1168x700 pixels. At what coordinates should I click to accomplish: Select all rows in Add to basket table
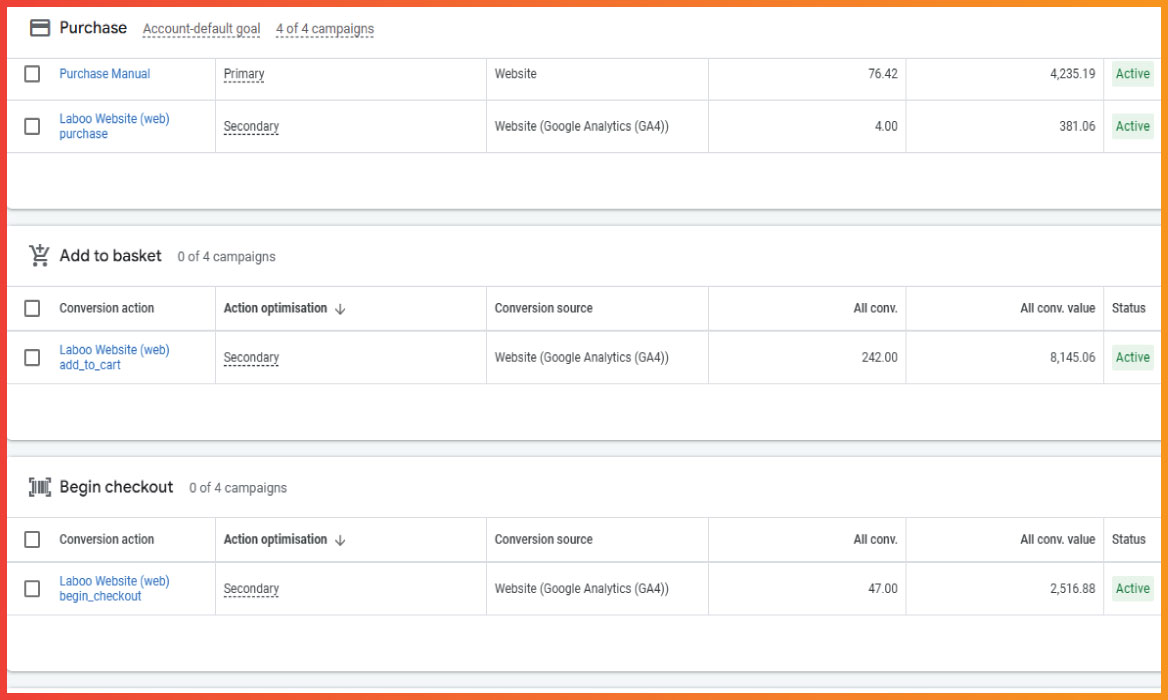point(31,308)
